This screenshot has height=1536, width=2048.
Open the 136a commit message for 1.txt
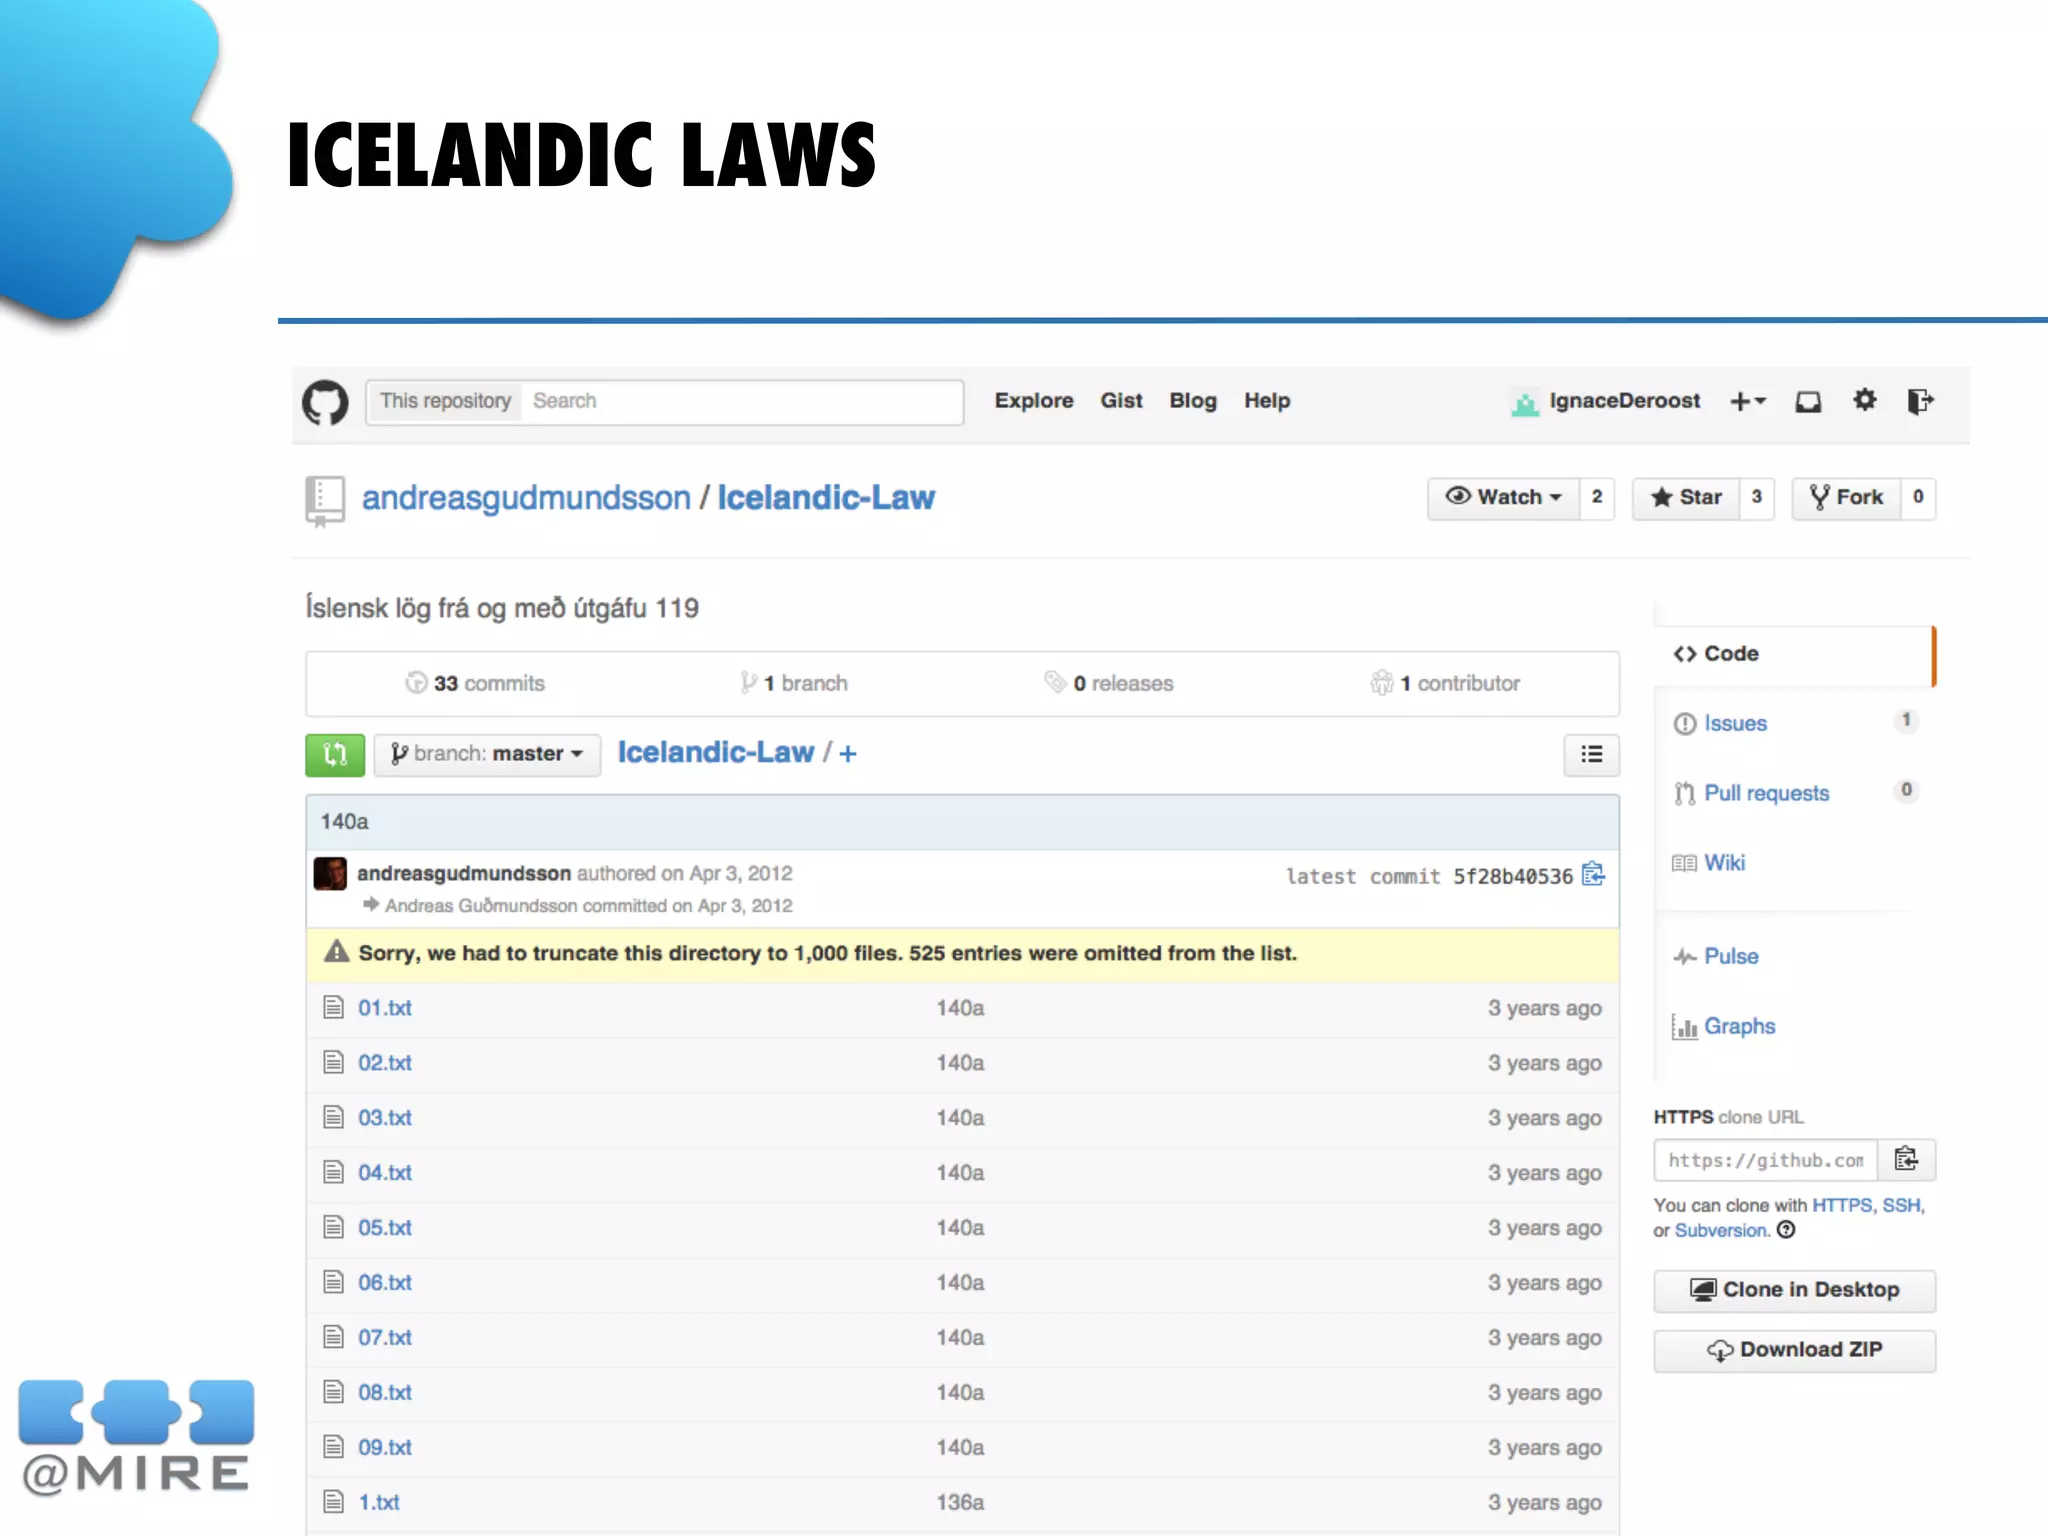[x=960, y=1502]
